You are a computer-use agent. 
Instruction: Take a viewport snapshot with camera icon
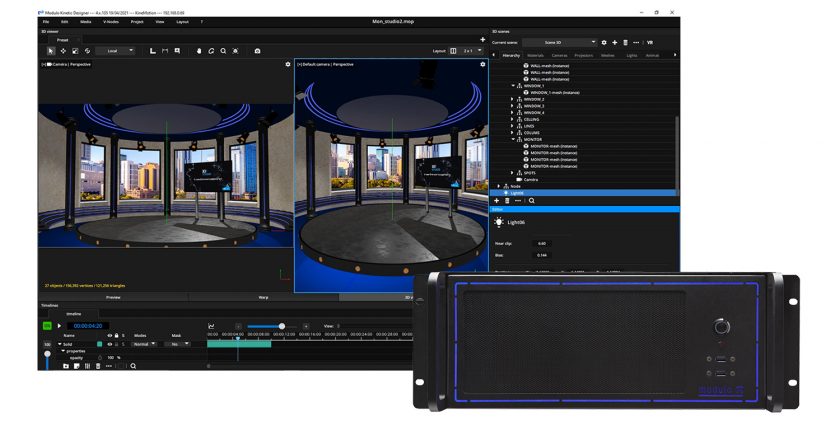pyautogui.click(x=258, y=51)
